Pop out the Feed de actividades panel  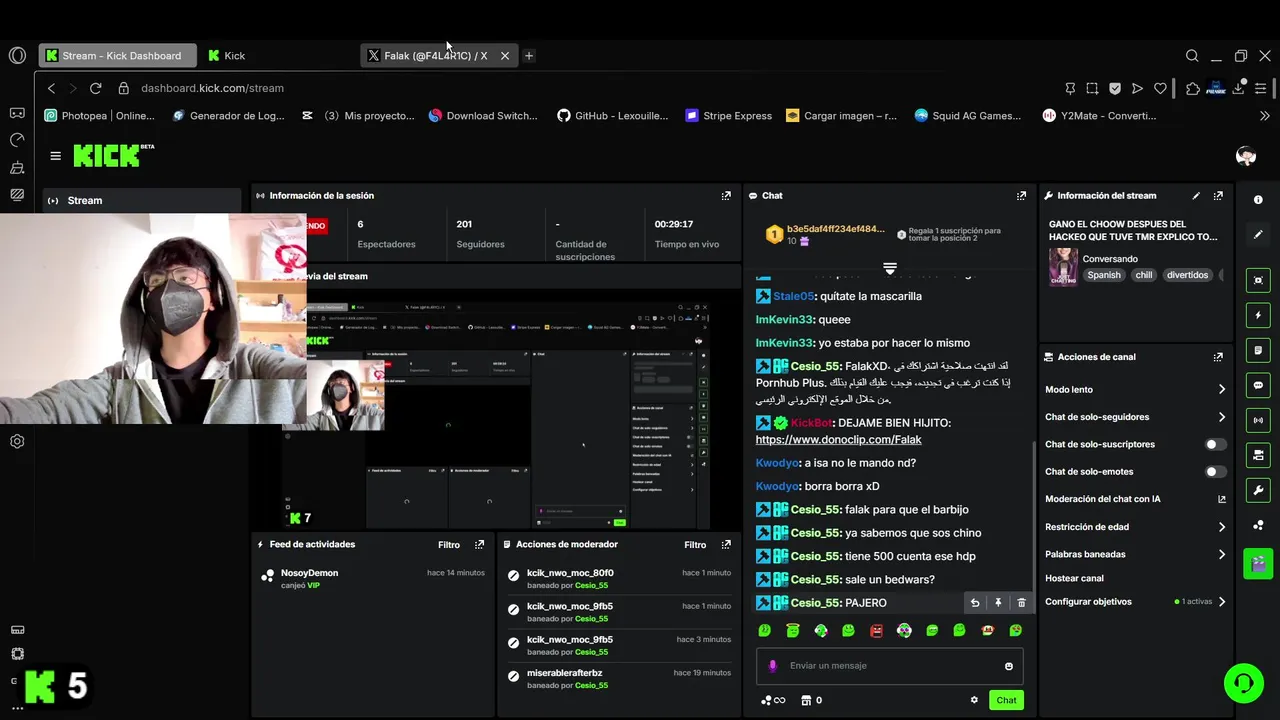pyautogui.click(x=479, y=545)
